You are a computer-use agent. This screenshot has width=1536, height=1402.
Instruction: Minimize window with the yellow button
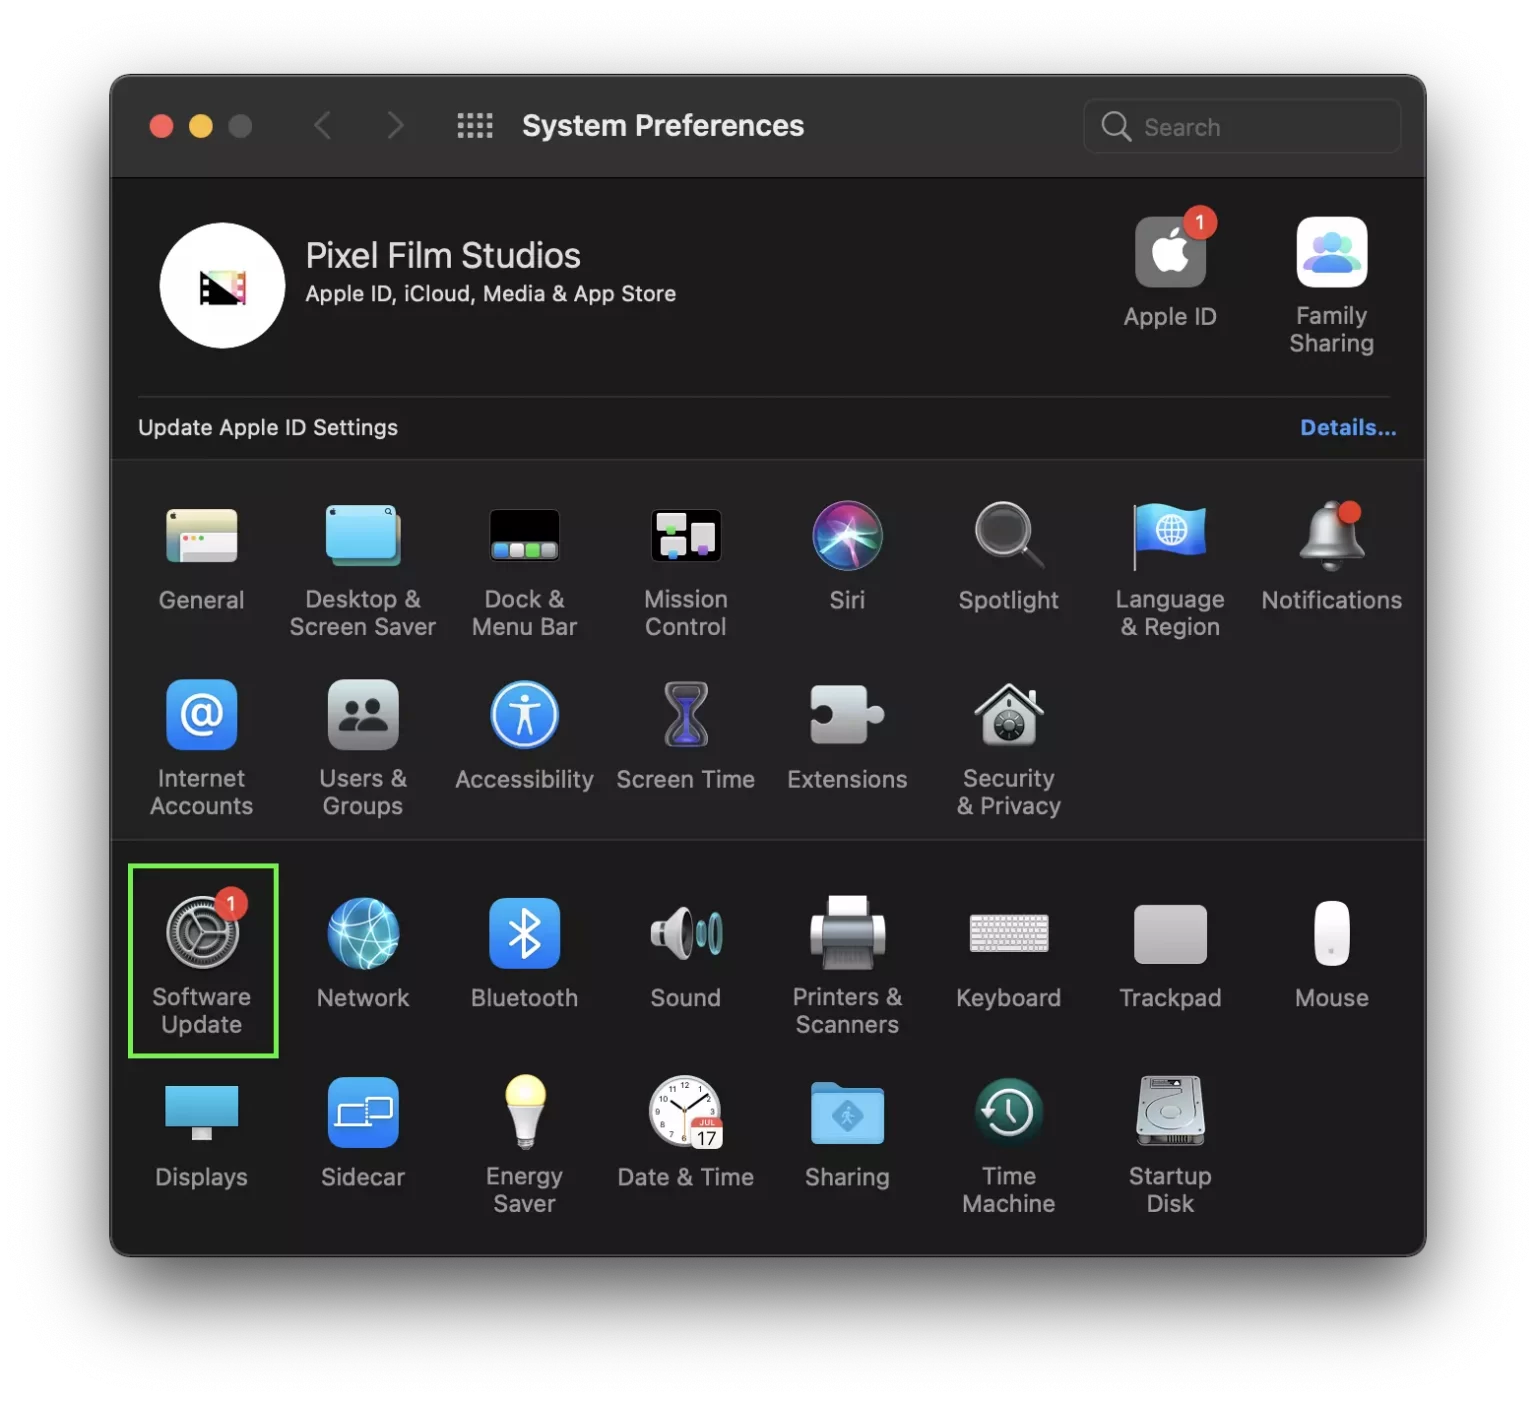pyautogui.click(x=201, y=126)
